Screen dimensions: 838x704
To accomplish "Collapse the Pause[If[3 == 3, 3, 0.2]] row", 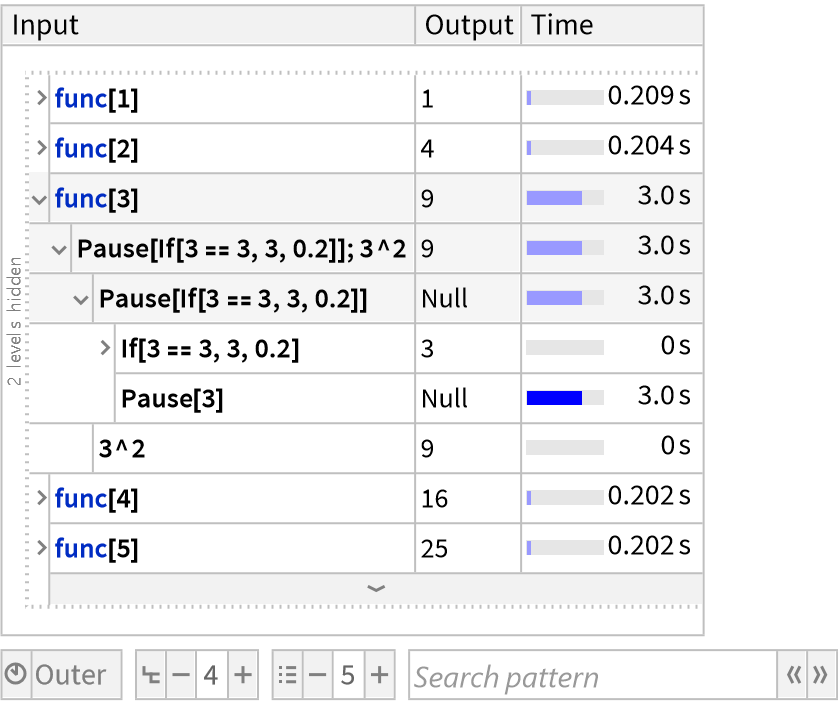I will click(82, 299).
